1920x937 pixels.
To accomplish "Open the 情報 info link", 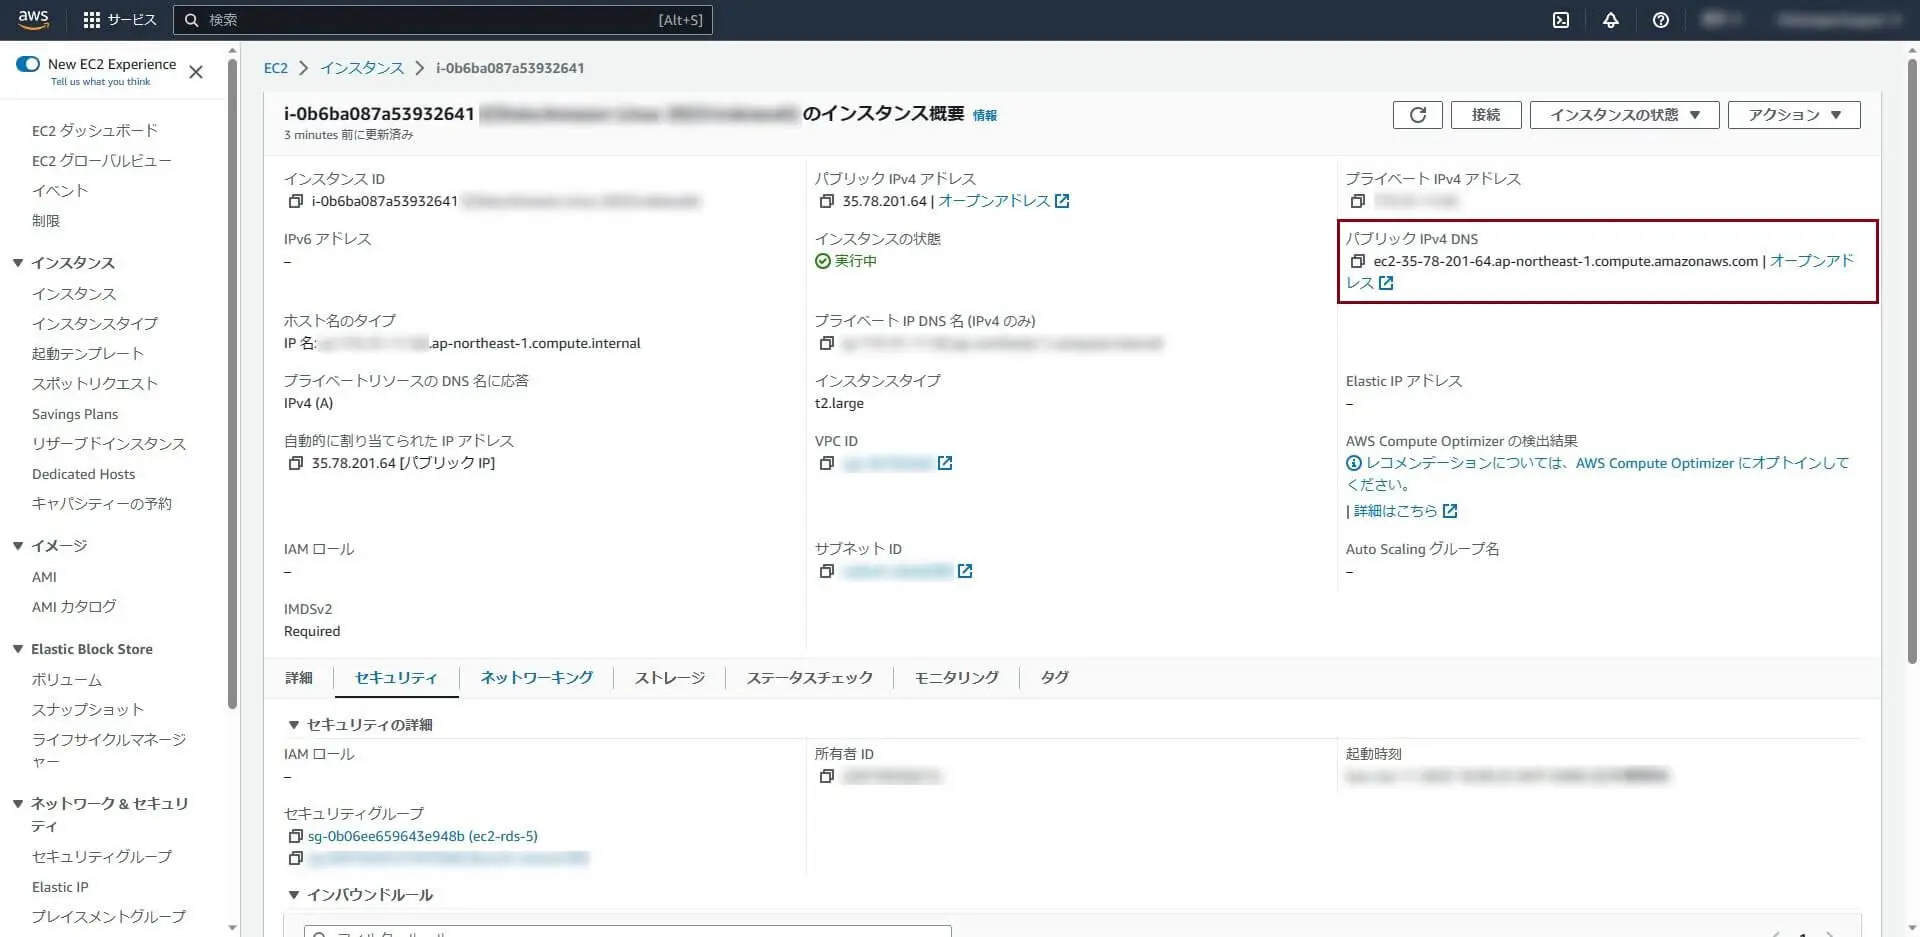I will [985, 115].
